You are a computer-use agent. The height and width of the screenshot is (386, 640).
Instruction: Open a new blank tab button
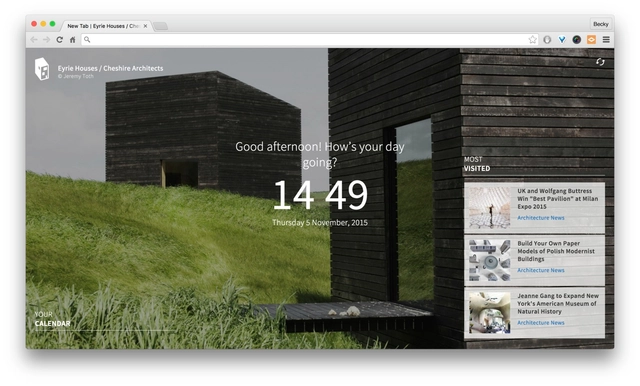click(x=160, y=26)
